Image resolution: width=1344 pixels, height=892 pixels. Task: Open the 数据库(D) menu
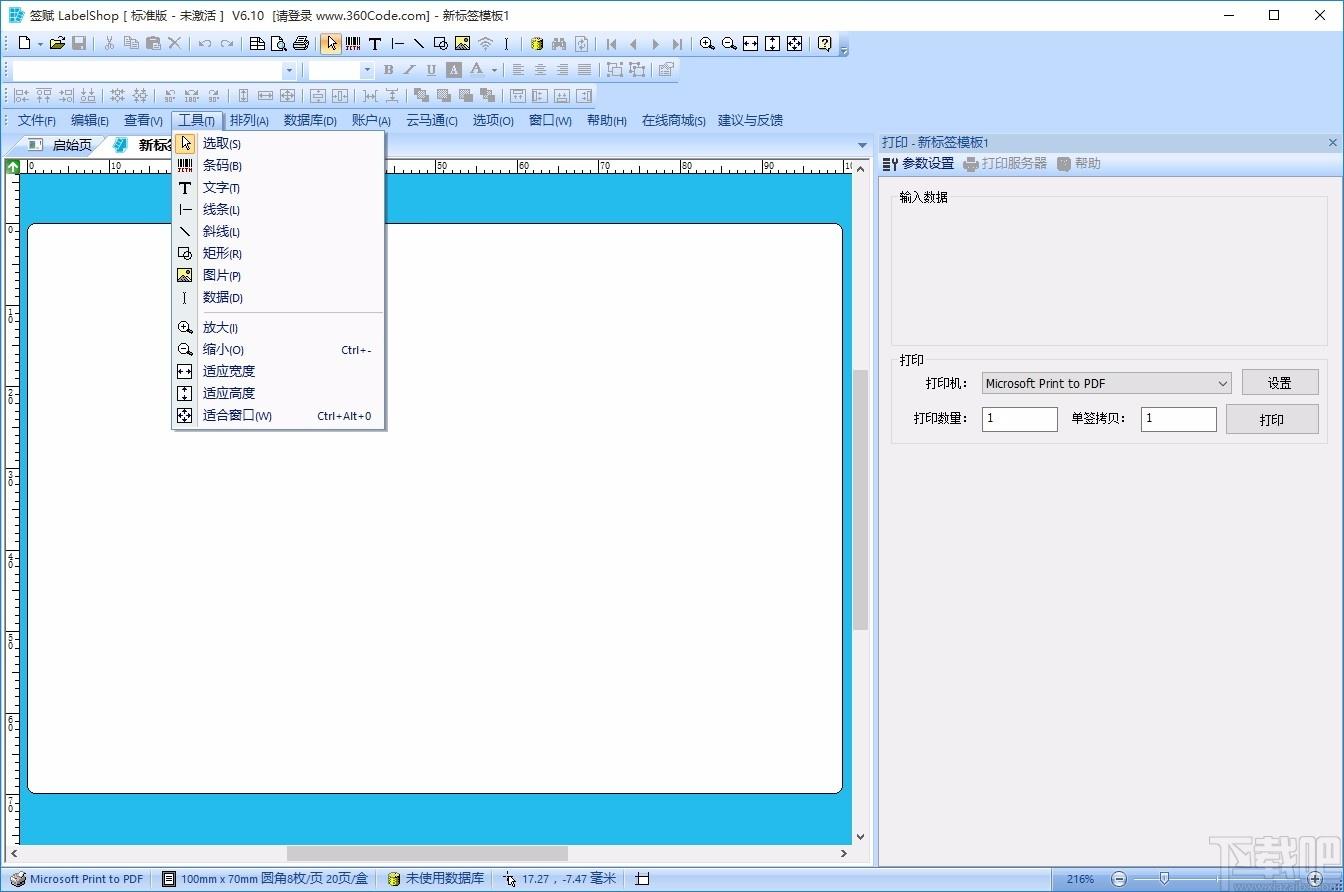coord(310,120)
